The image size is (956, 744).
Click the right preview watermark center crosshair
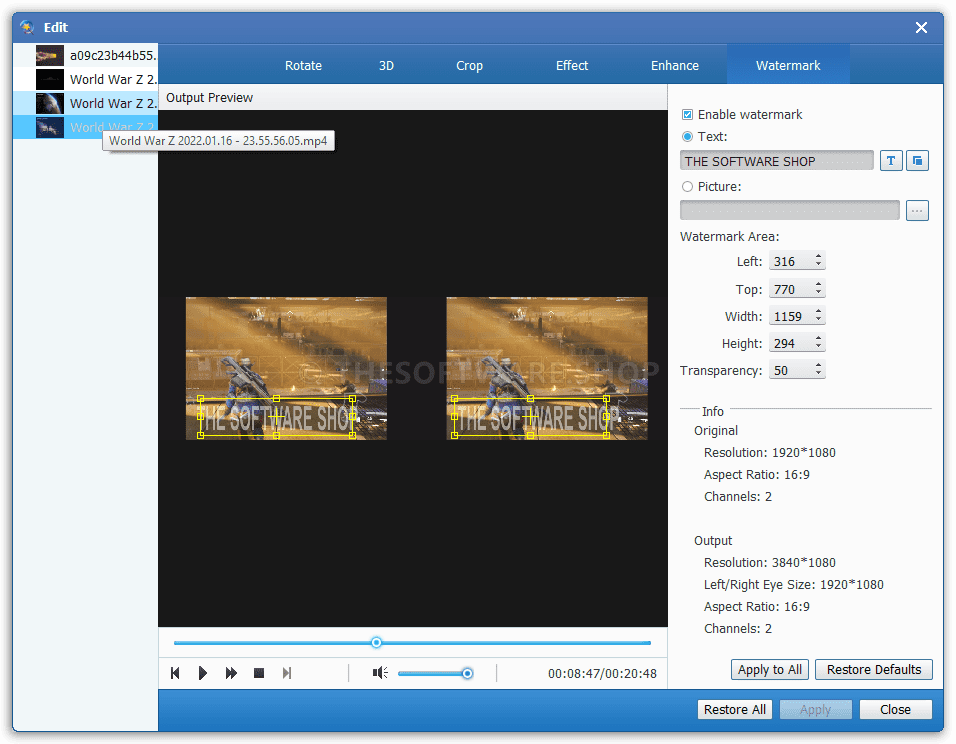point(530,417)
